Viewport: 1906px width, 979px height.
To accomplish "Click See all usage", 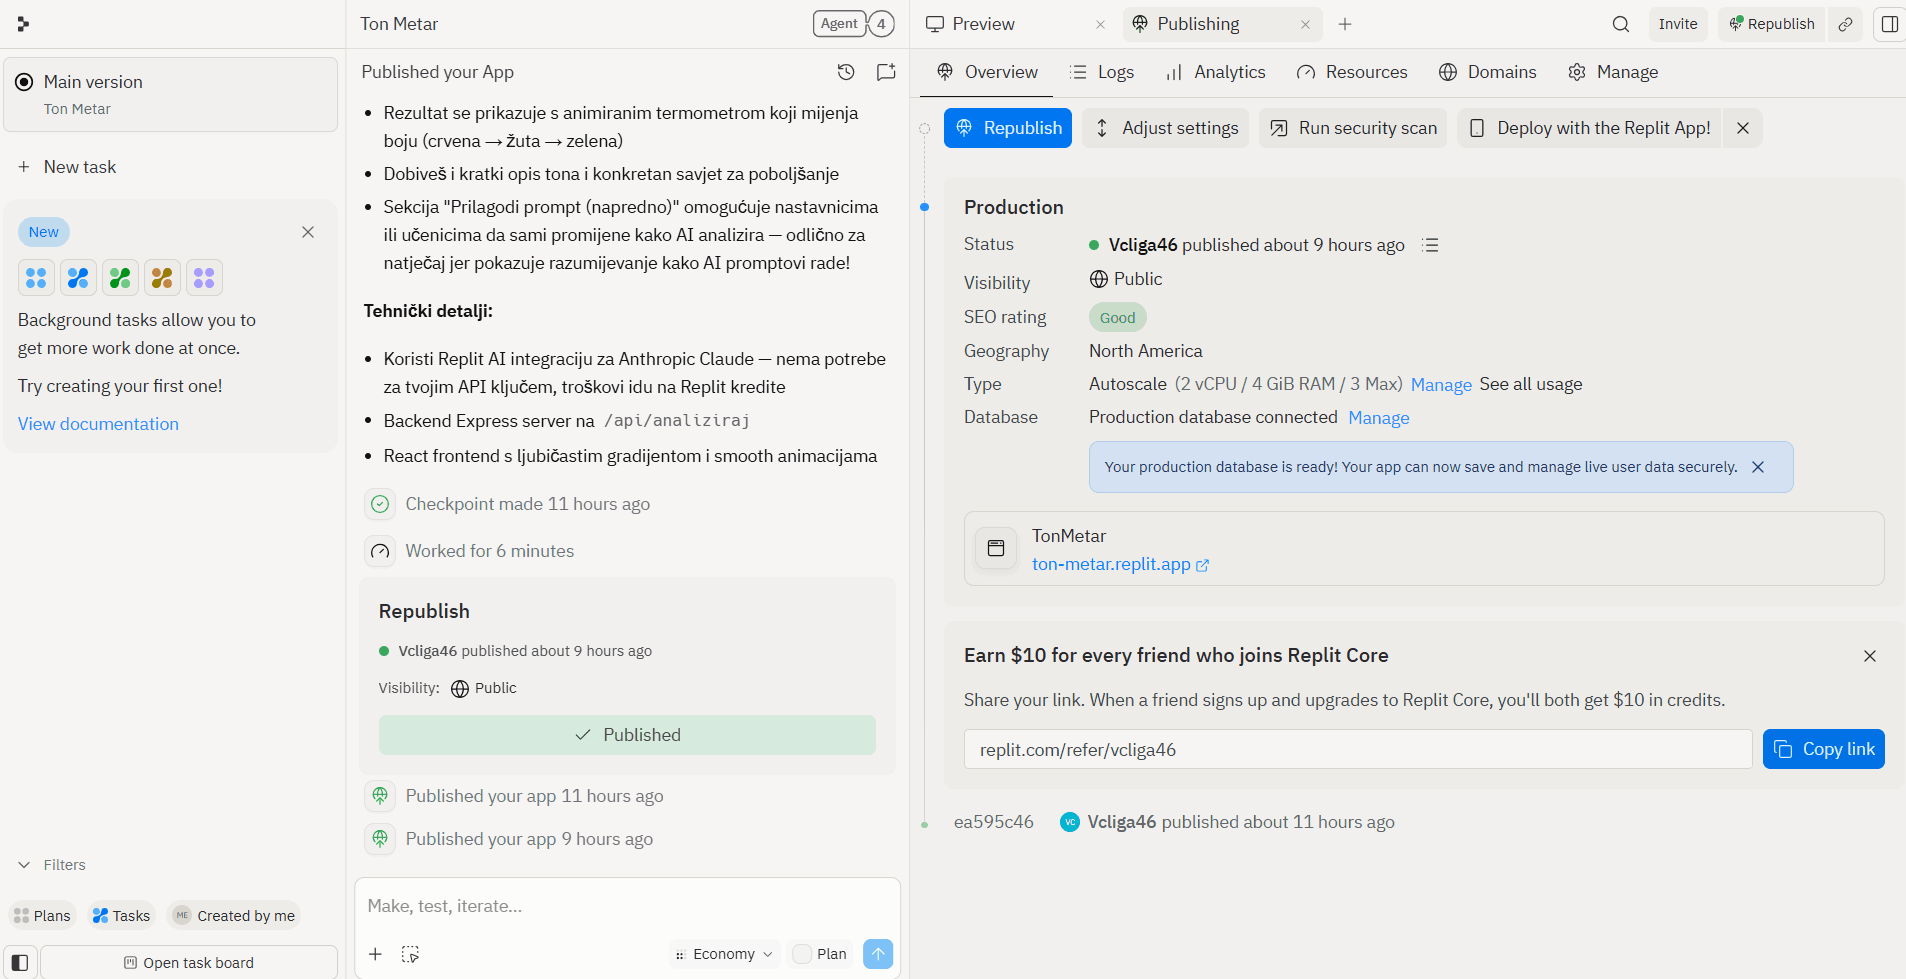I will pyautogui.click(x=1531, y=384).
